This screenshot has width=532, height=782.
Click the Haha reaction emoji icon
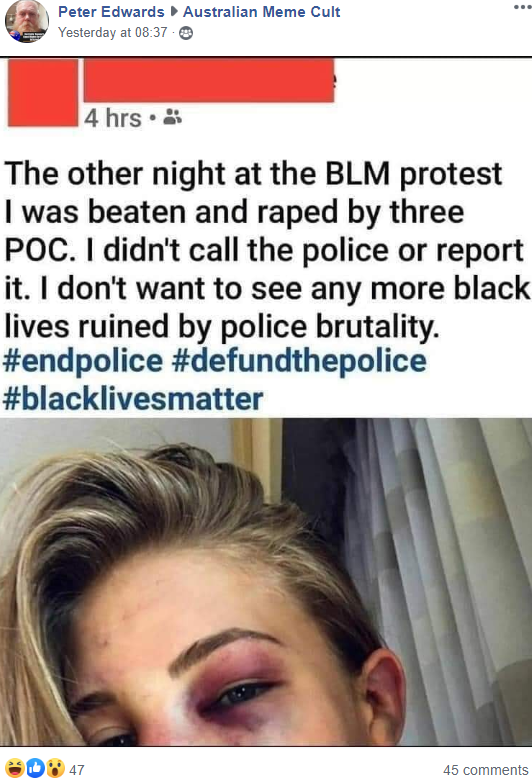[15, 769]
